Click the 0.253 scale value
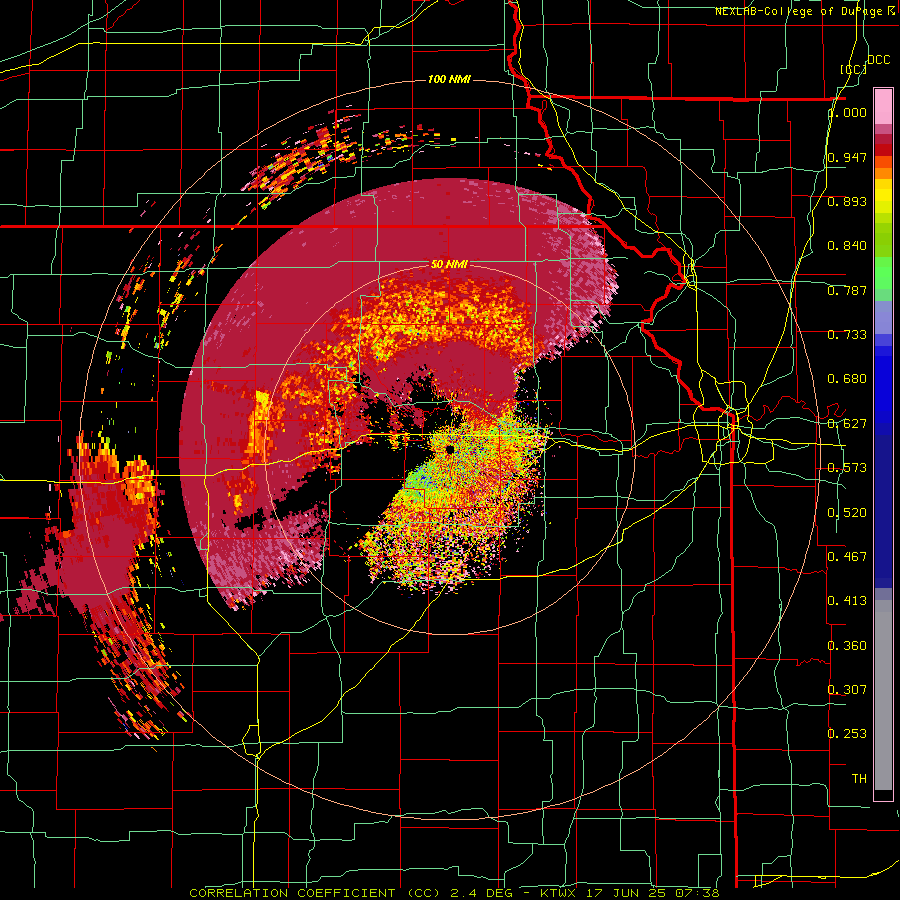Image resolution: width=900 pixels, height=900 pixels. tap(847, 734)
